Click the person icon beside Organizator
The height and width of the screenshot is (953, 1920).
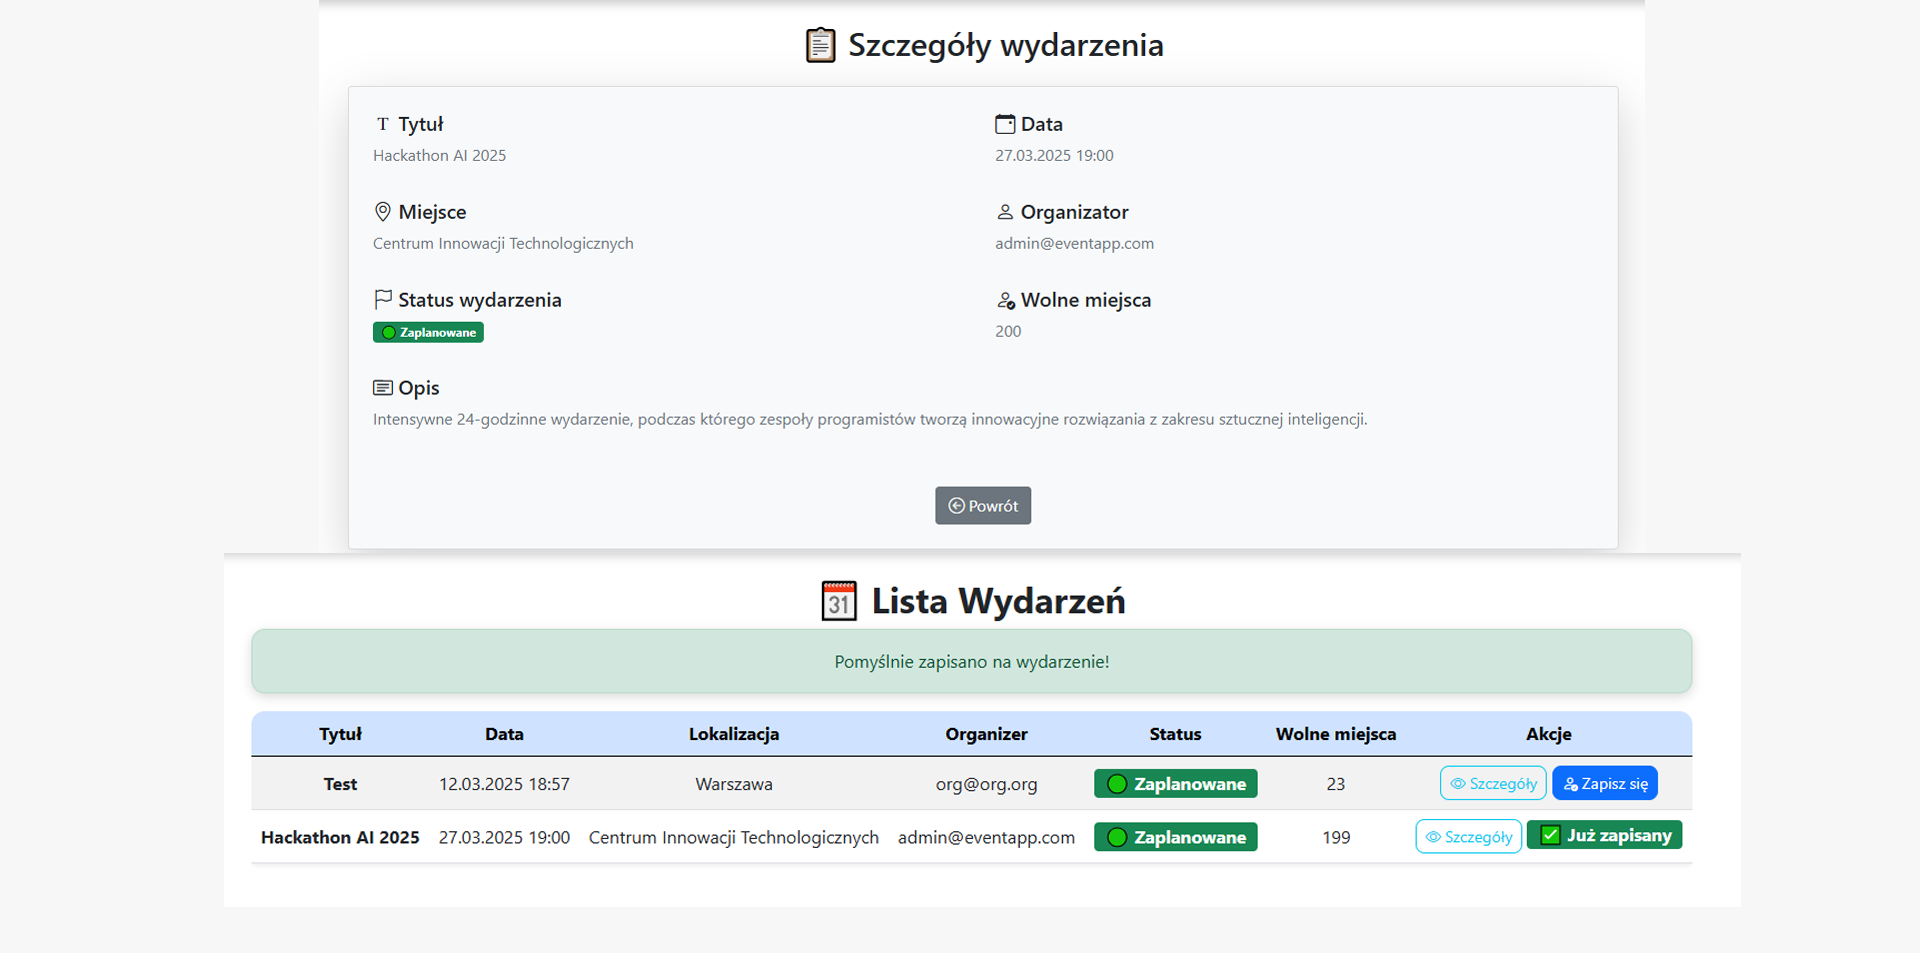coord(1005,212)
